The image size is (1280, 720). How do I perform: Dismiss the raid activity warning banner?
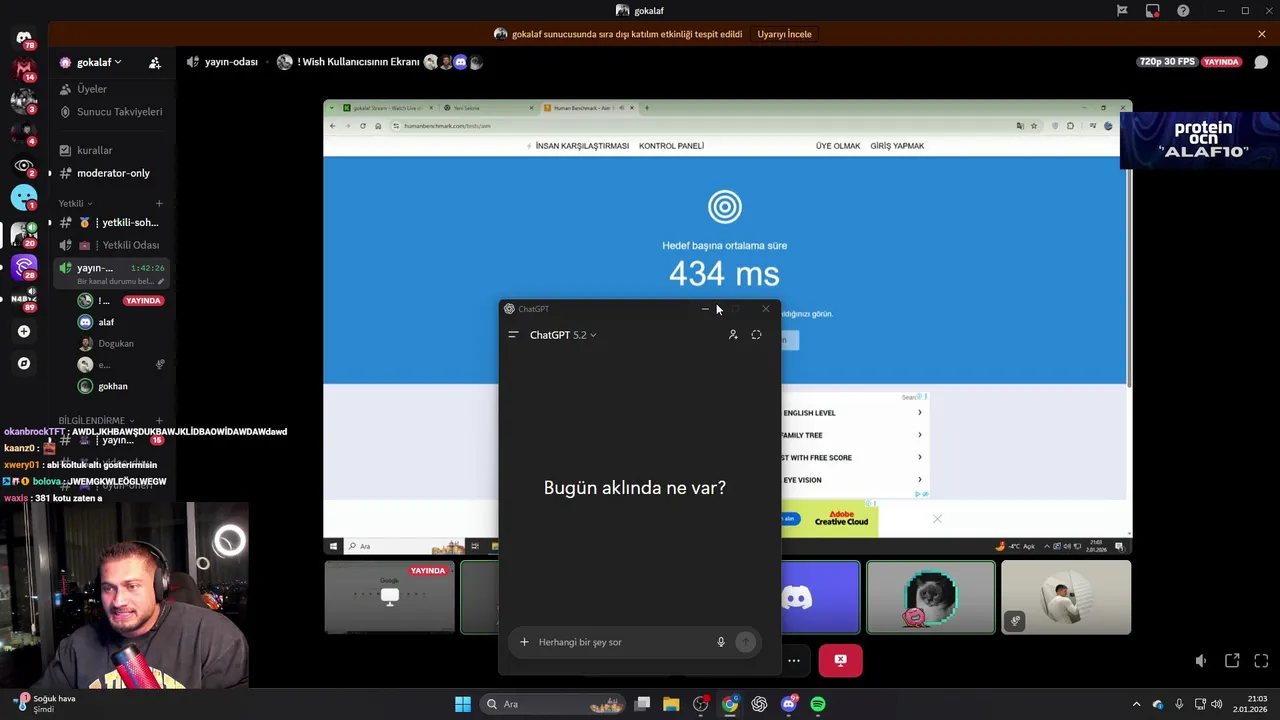[x=1262, y=34]
